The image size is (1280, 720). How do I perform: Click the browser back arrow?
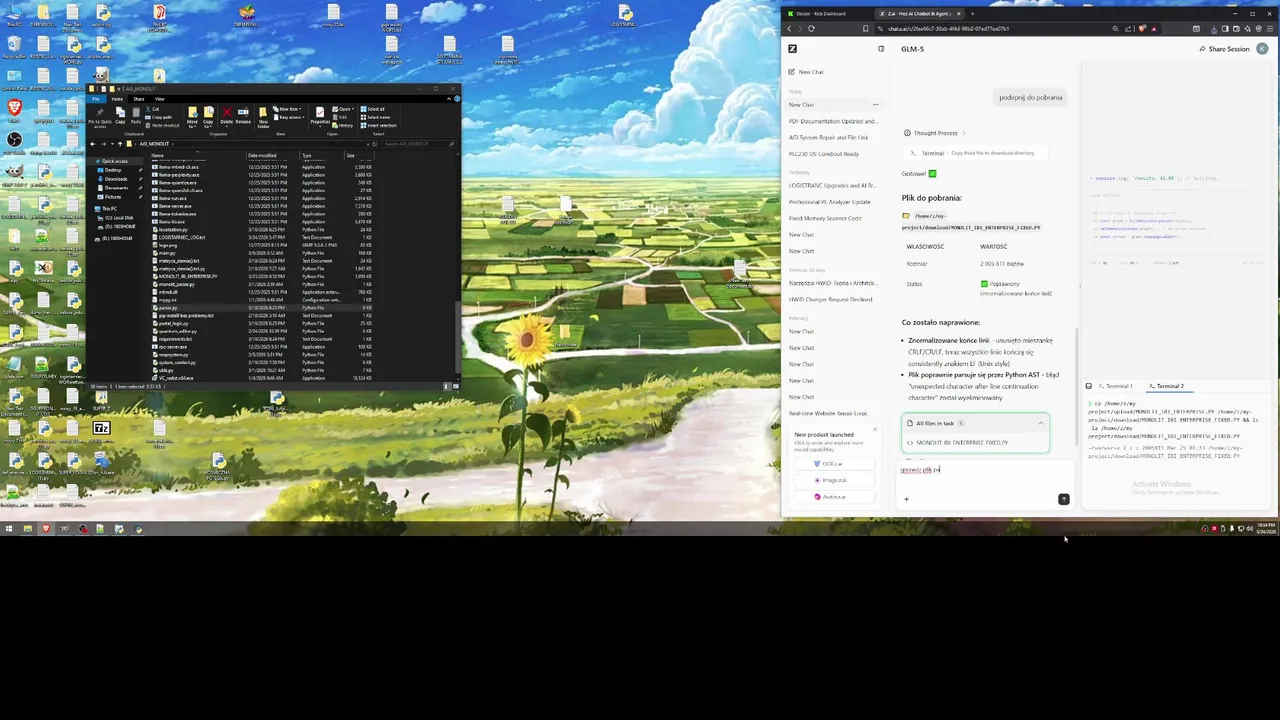coord(790,28)
